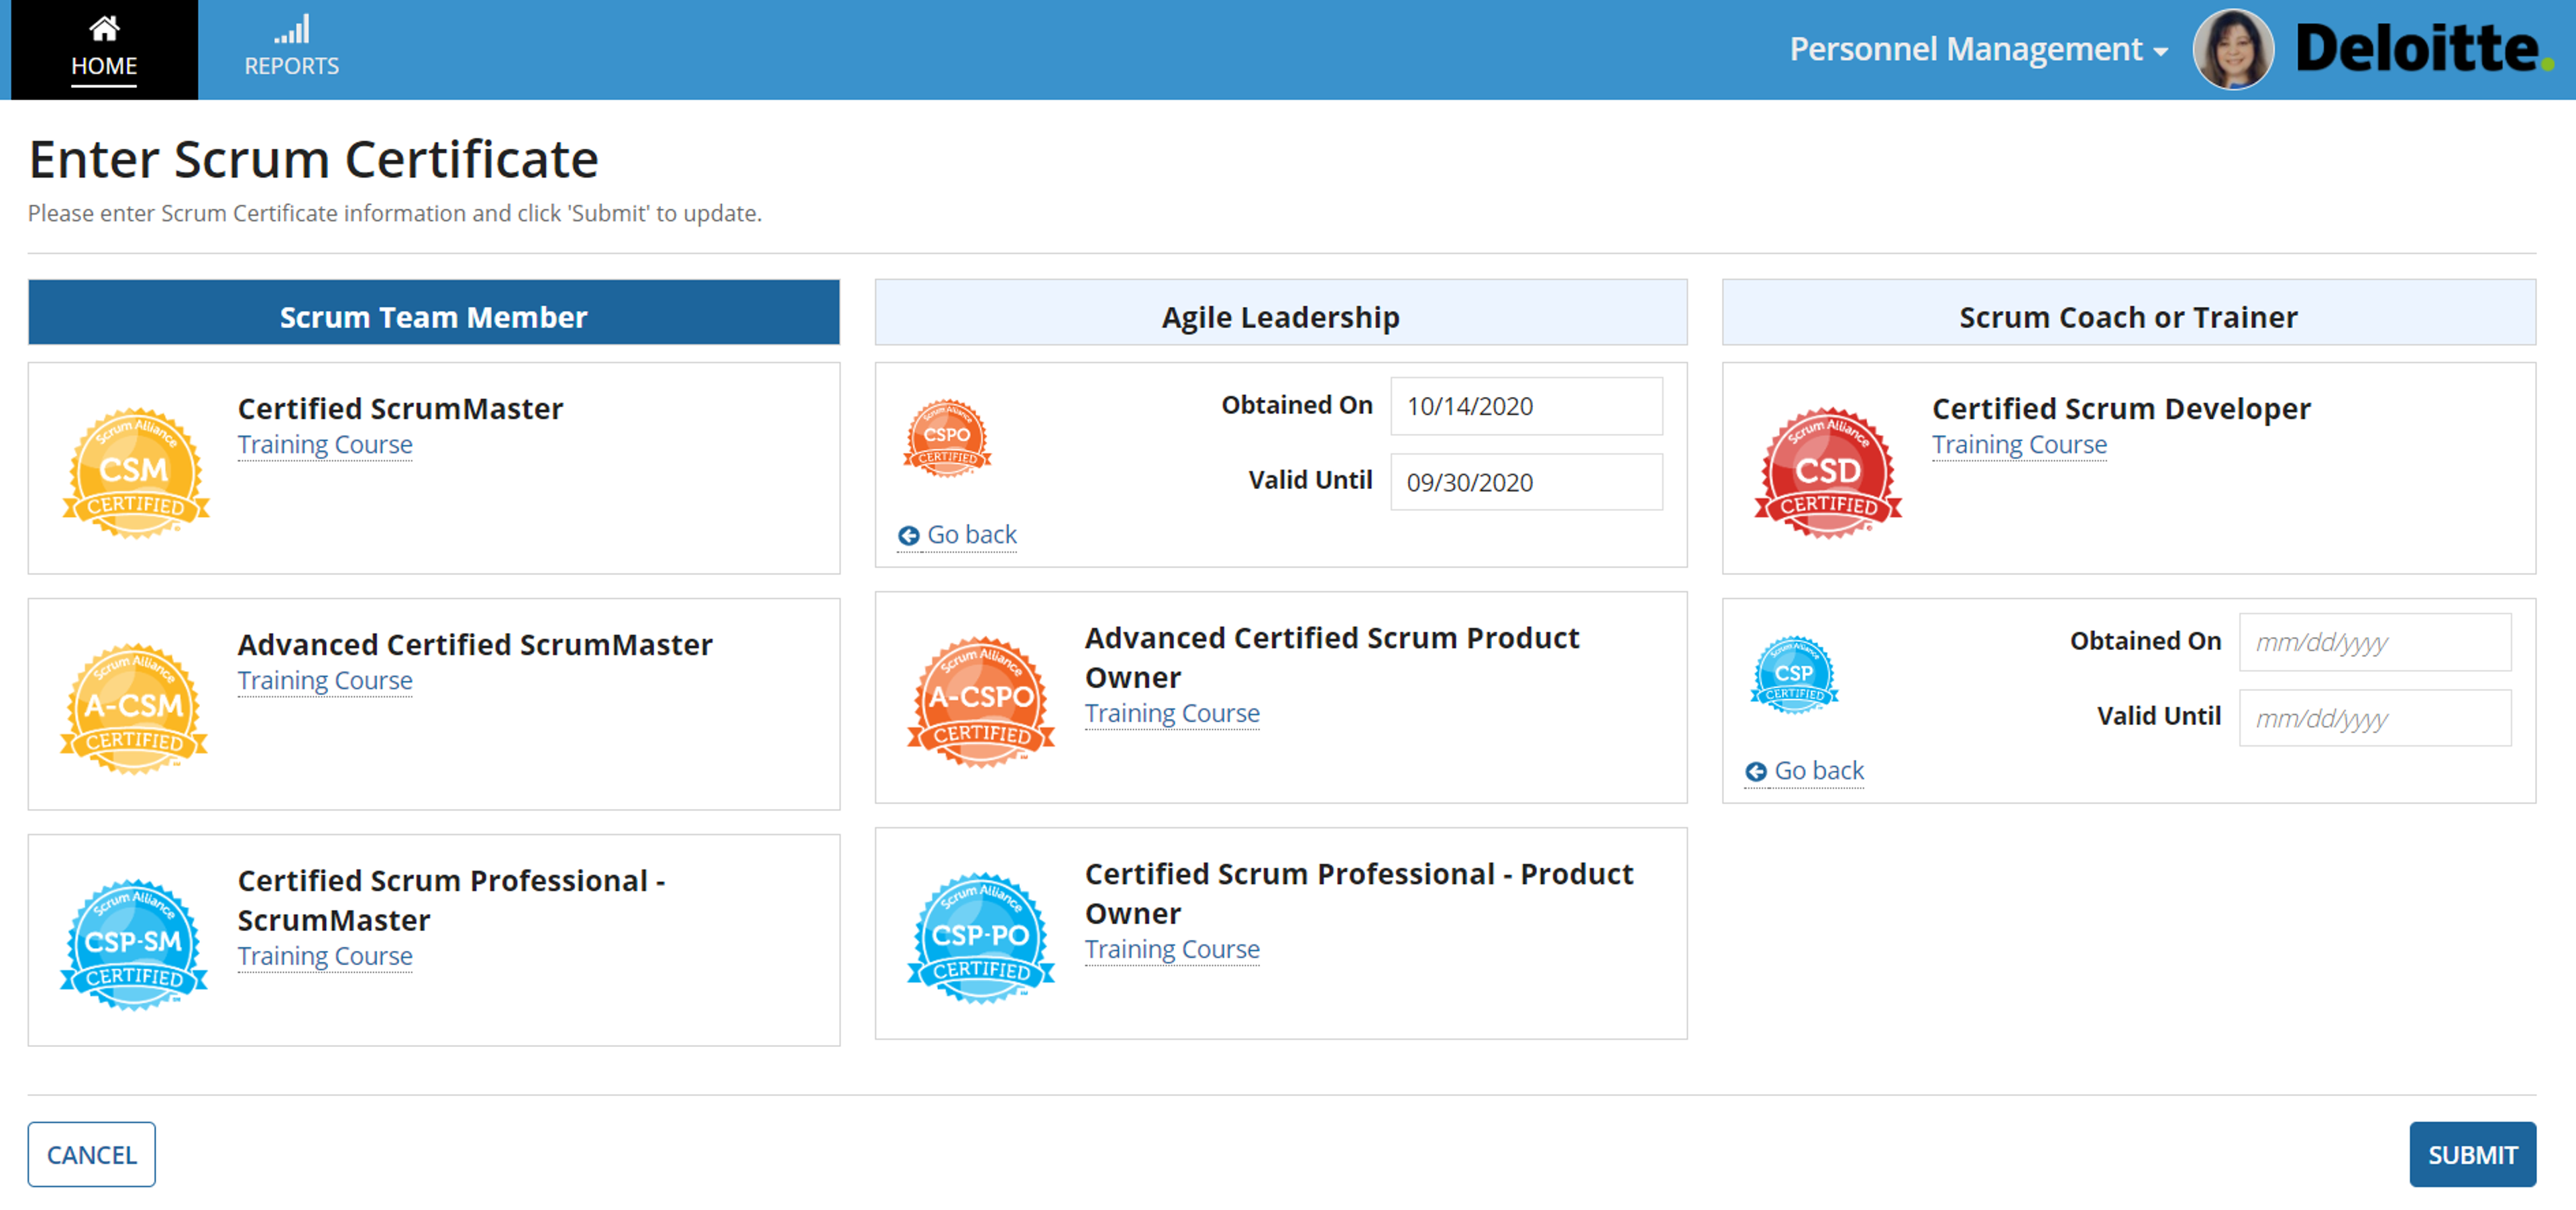Click the SUBMIT button
2576x1210 pixels.
[2472, 1154]
